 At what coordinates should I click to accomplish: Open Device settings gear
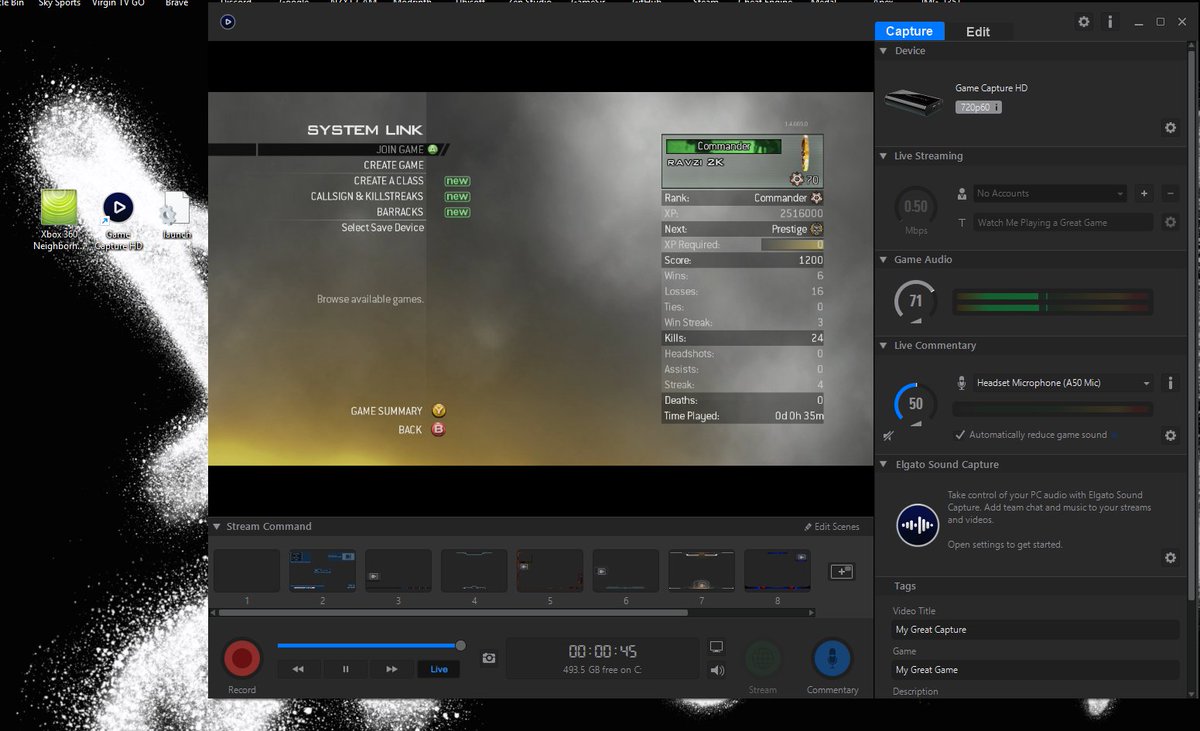[1170, 128]
